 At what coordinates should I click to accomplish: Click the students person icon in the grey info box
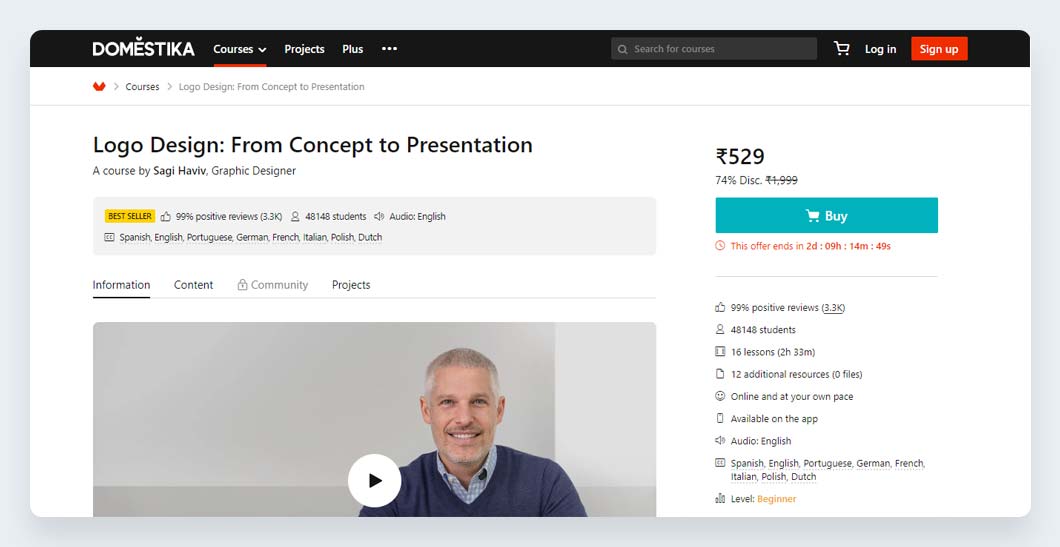(295, 217)
